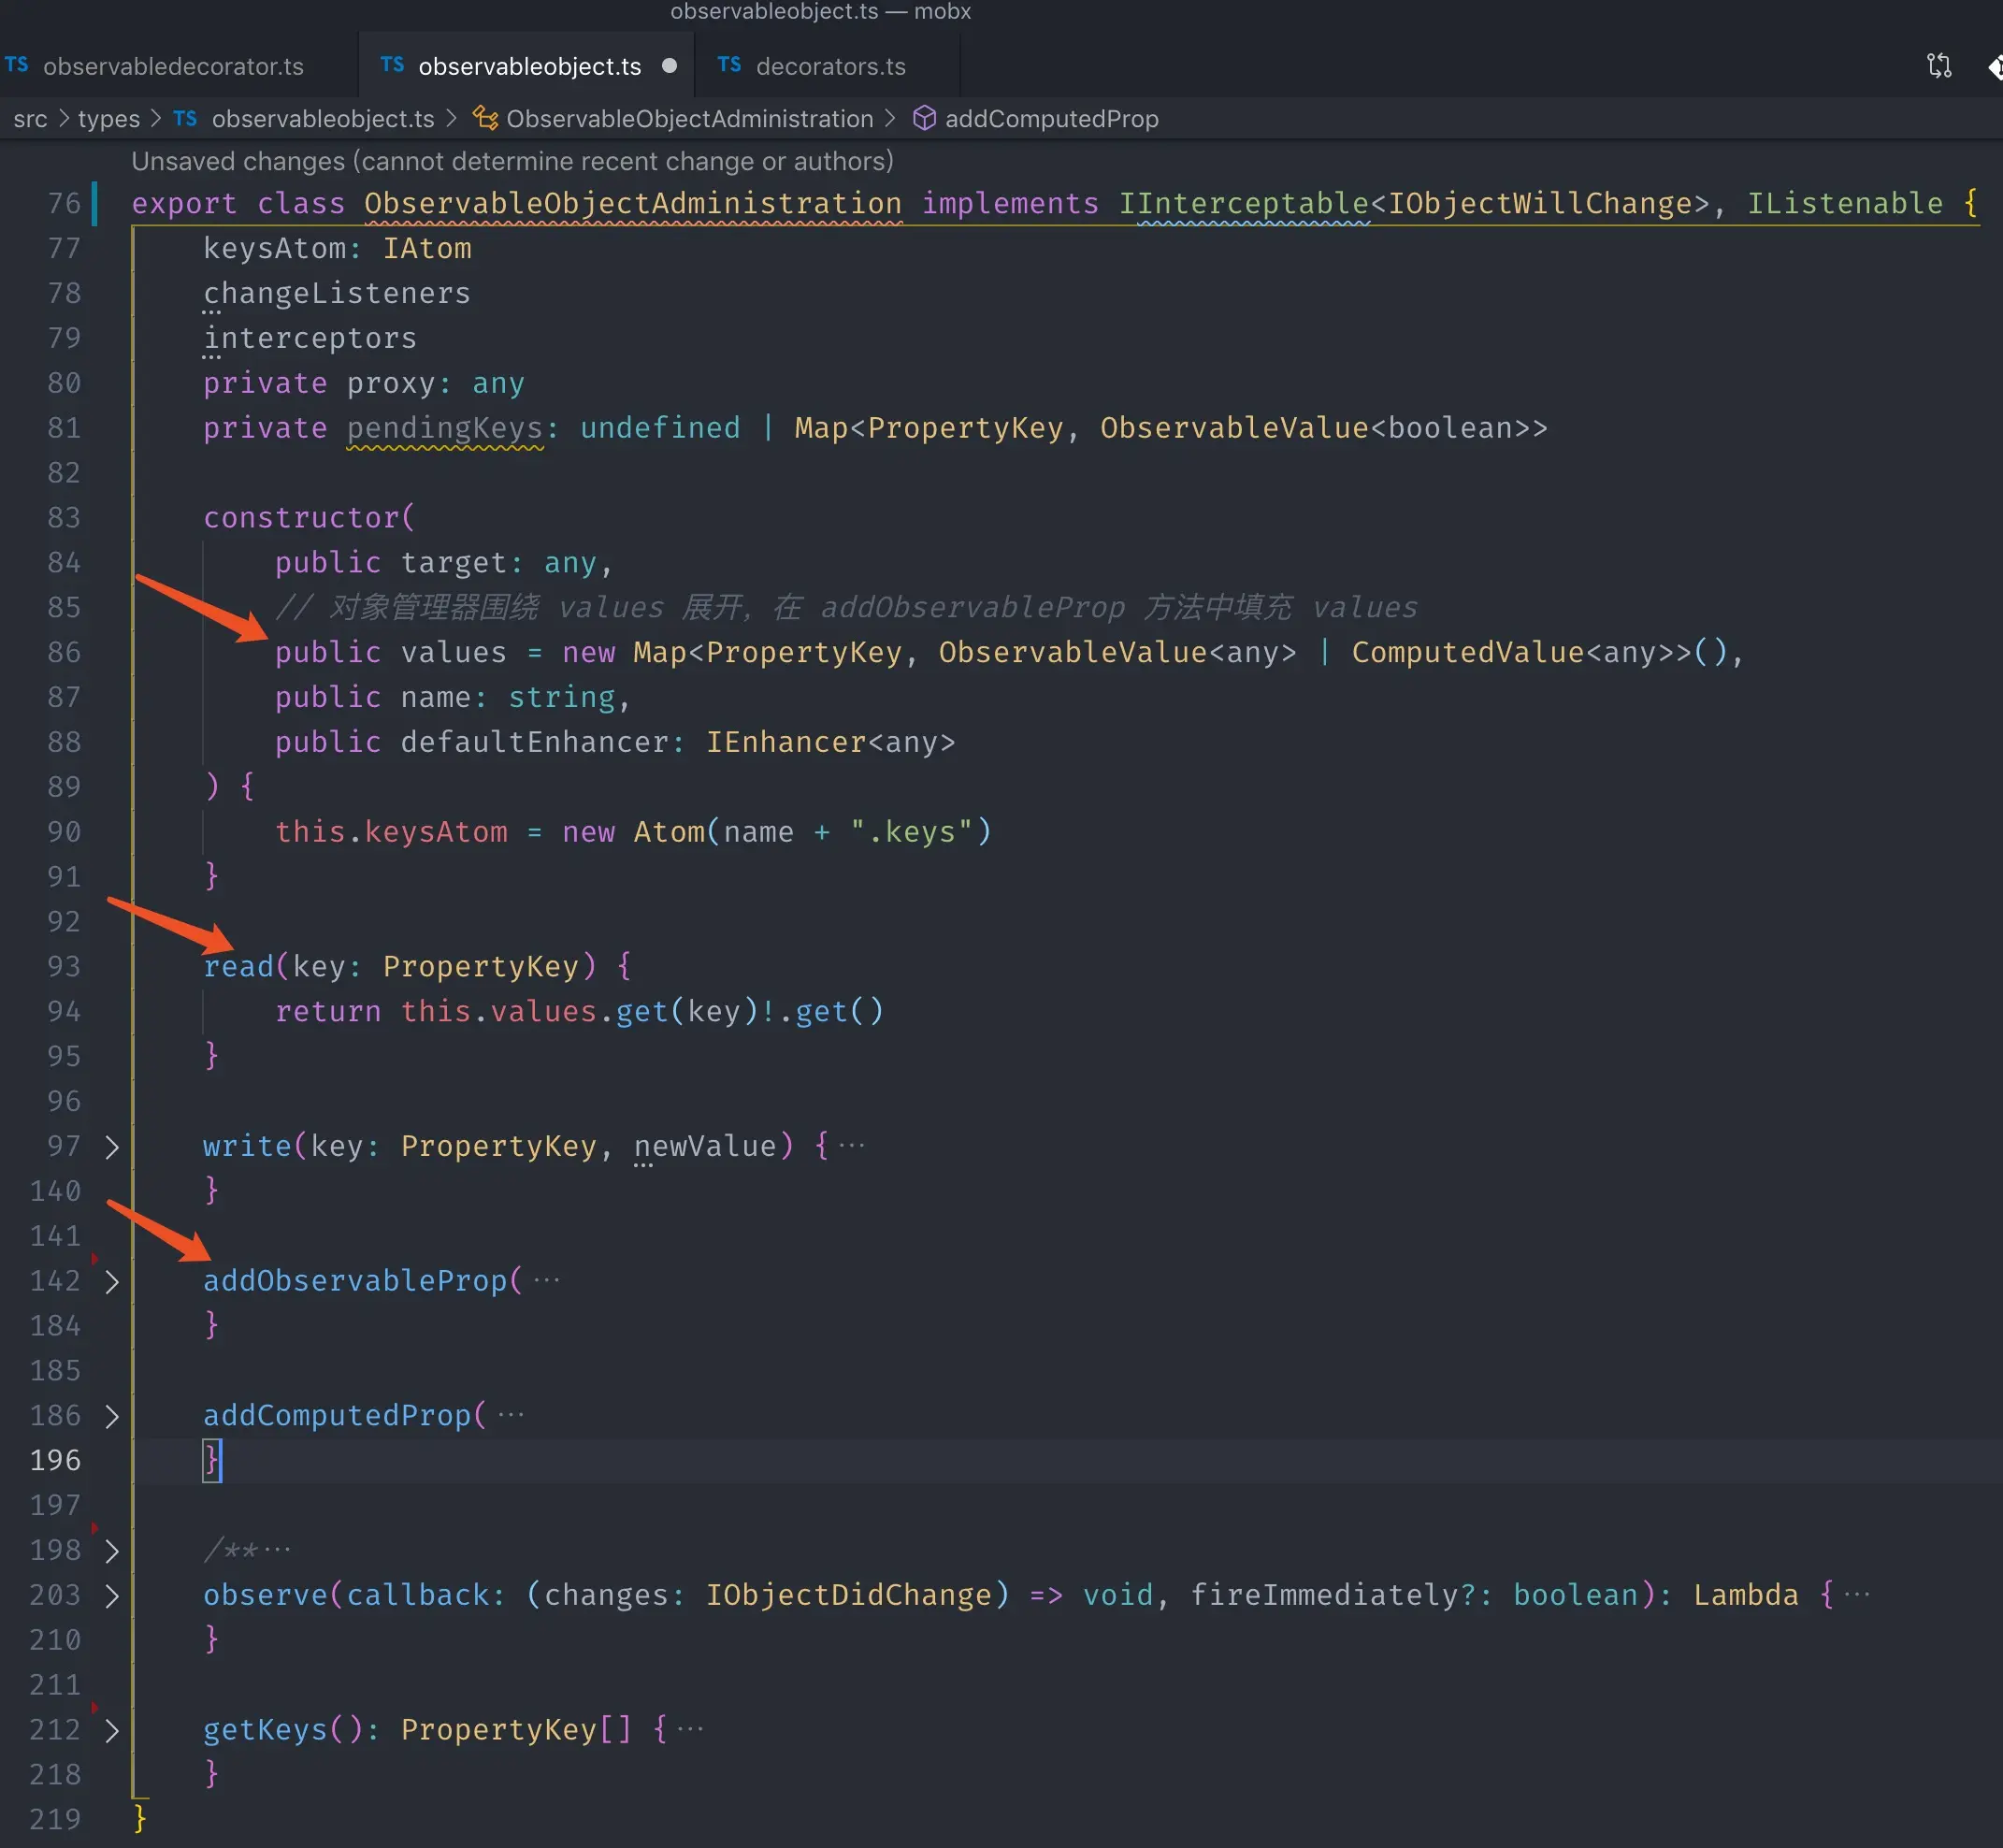Switch to the decorators.ts tab
The image size is (2003, 1848).
tap(830, 65)
